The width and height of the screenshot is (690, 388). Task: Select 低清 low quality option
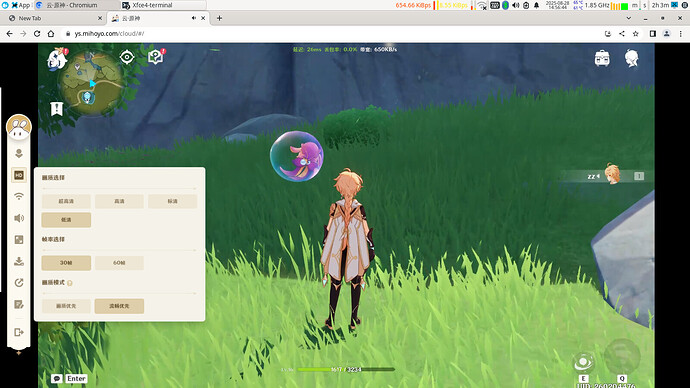66,220
